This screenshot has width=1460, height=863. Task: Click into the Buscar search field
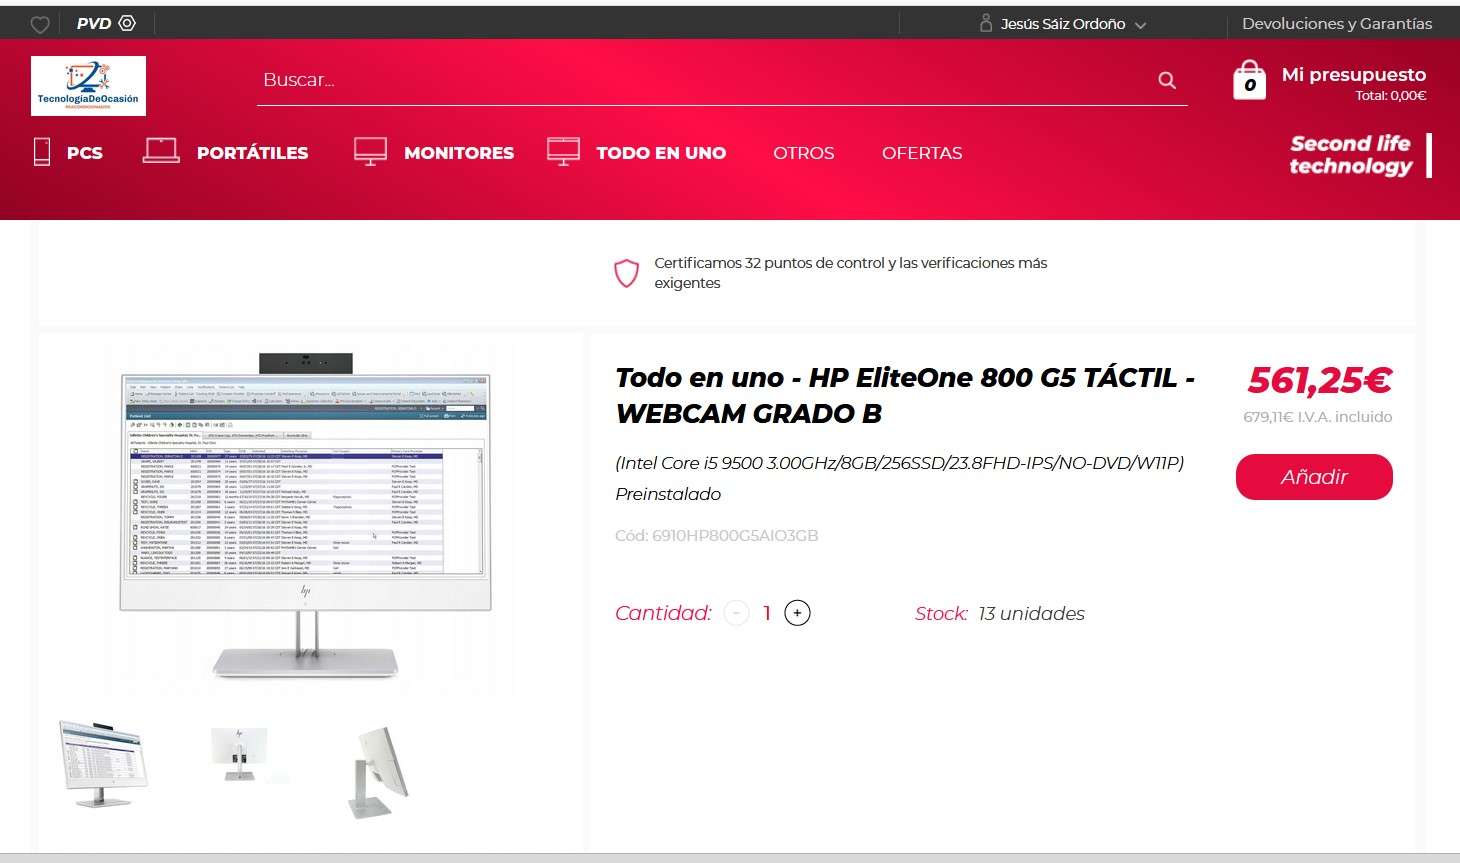point(700,80)
